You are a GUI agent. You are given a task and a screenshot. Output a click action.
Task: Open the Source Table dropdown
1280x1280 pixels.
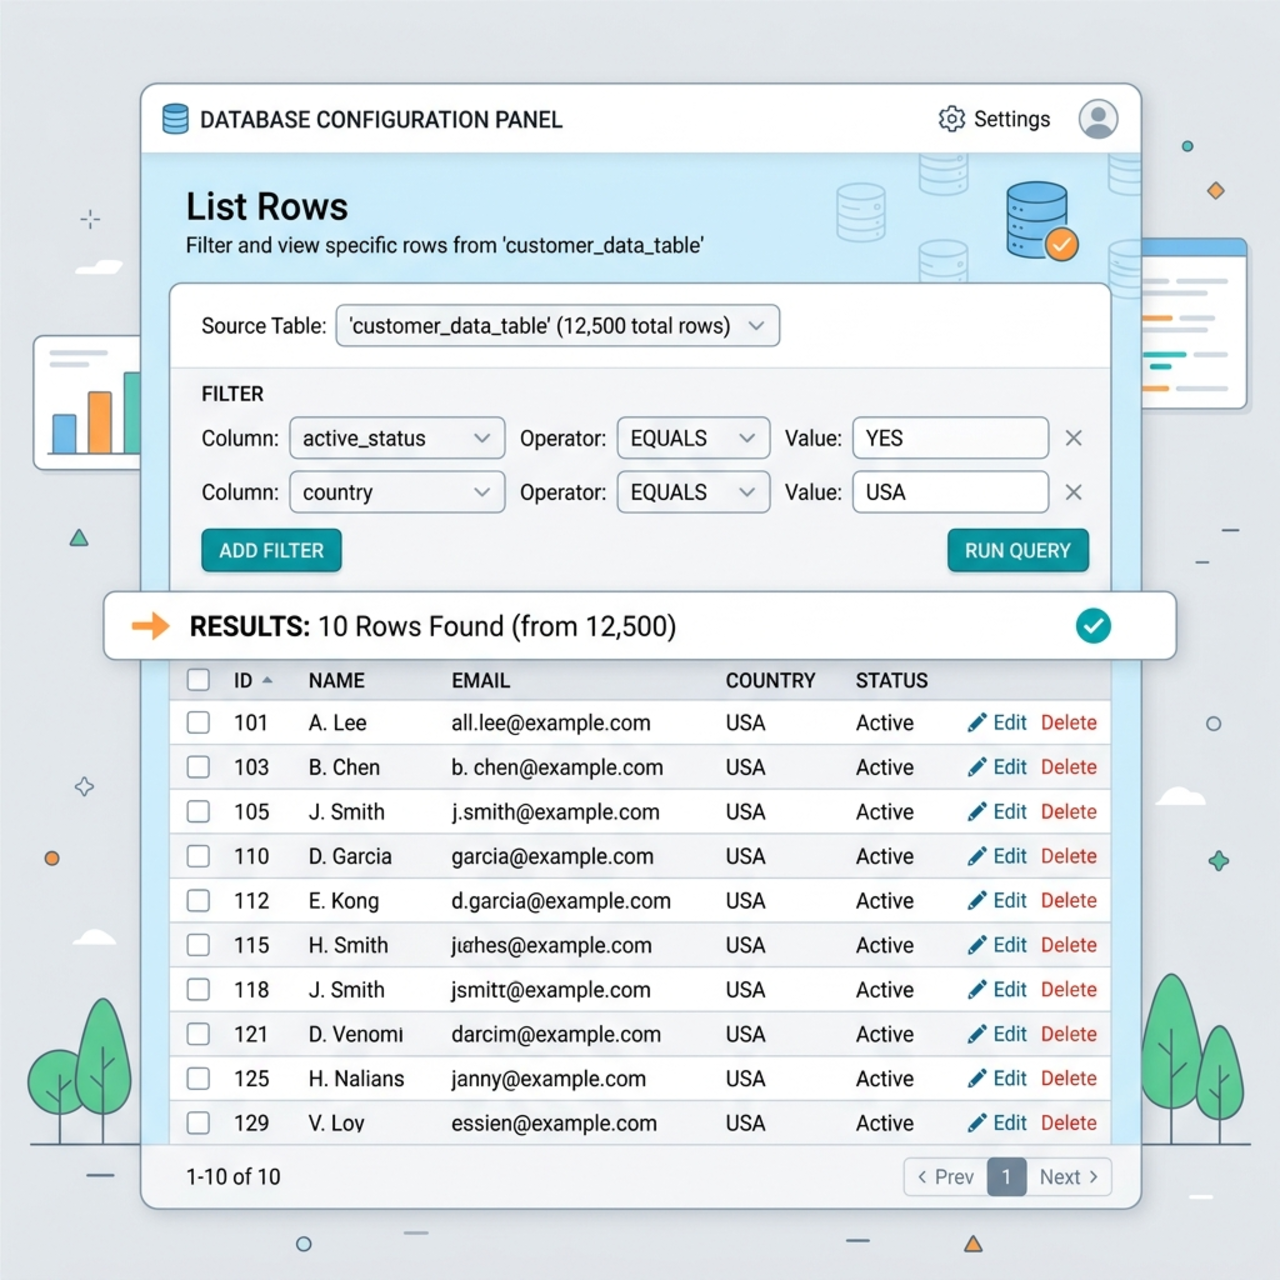pos(558,326)
